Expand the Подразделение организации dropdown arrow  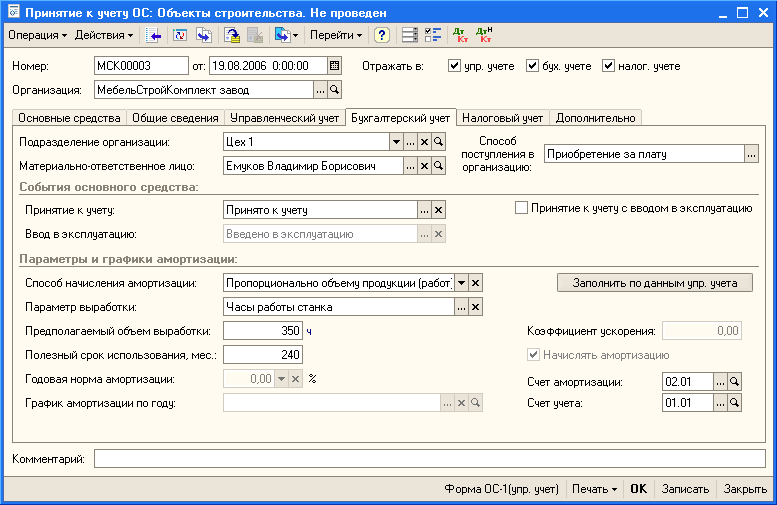(396, 142)
